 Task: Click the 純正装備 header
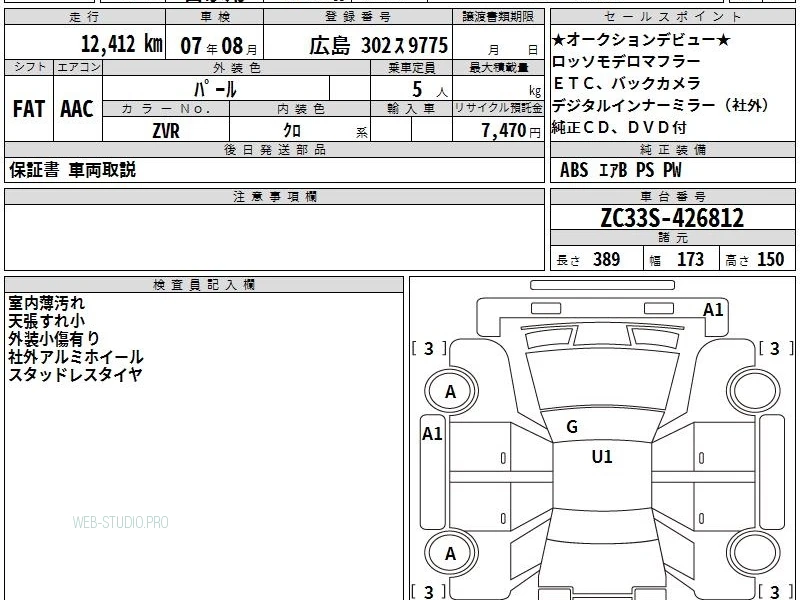click(672, 149)
